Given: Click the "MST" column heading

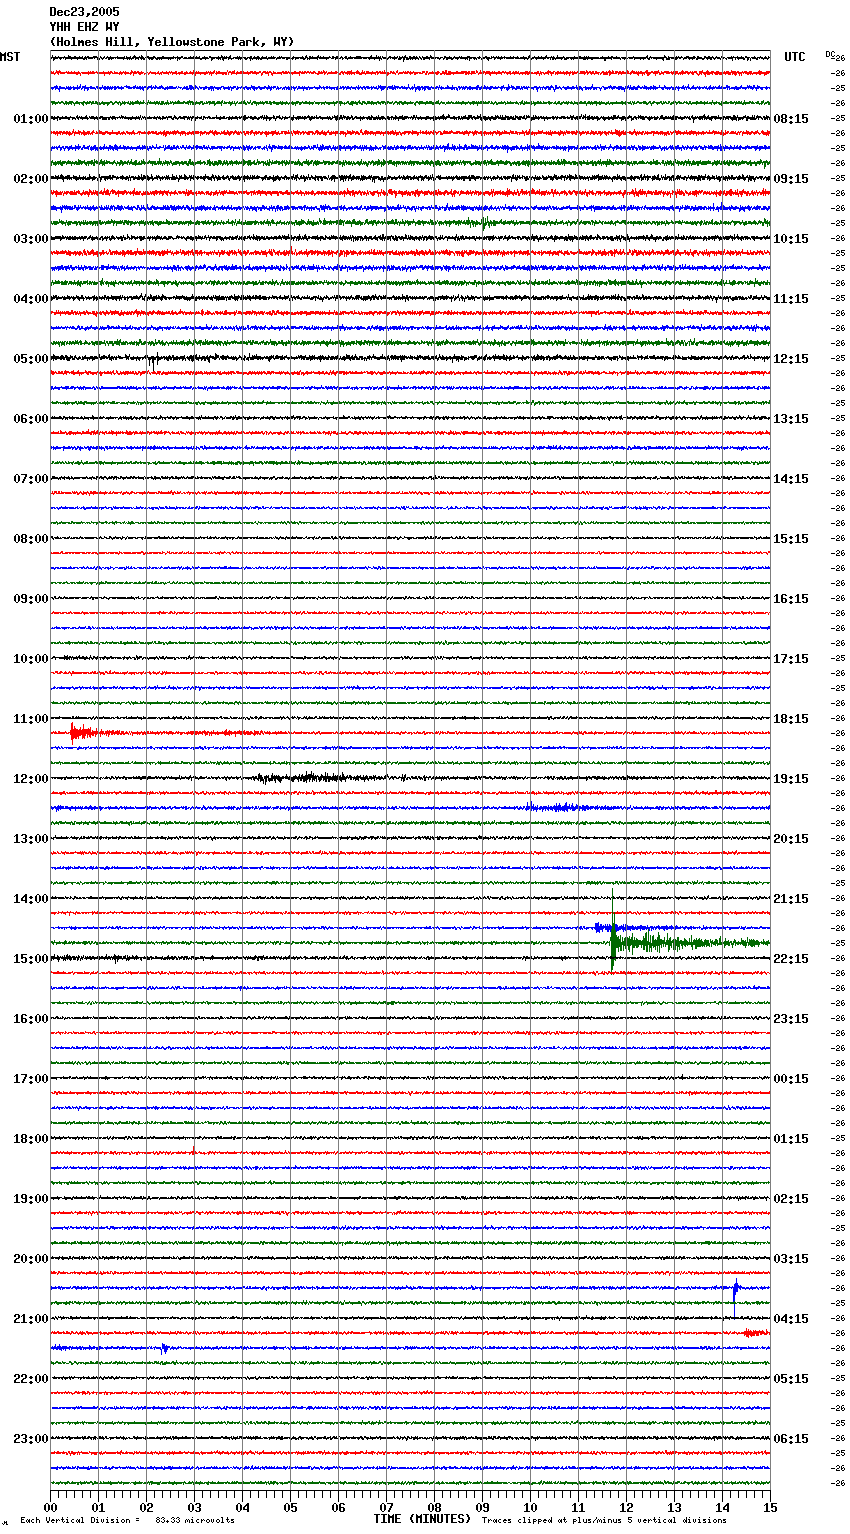Looking at the screenshot, I should coord(10,57).
